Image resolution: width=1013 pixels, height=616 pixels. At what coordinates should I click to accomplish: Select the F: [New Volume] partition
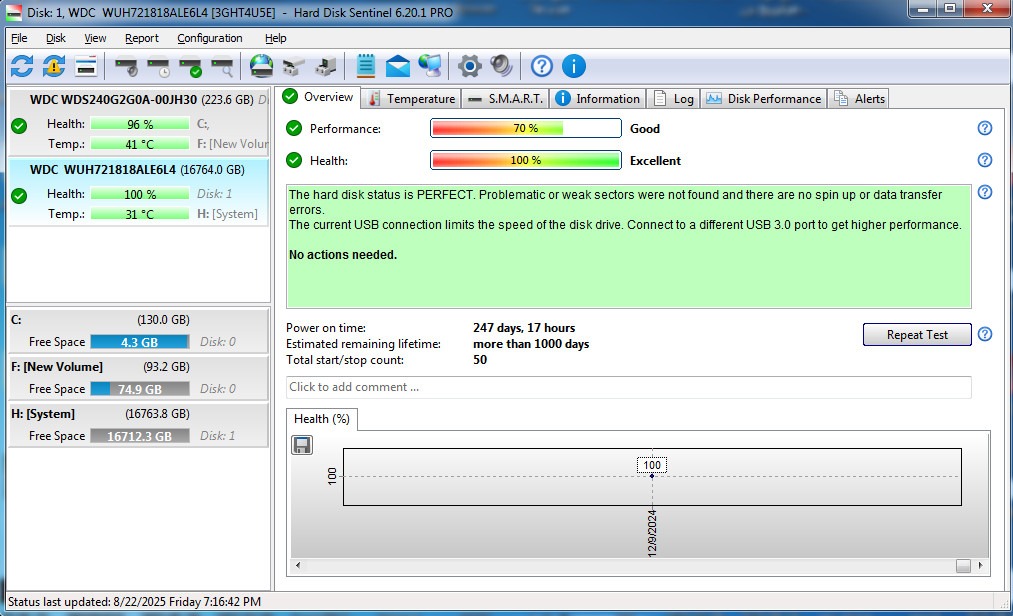[x=138, y=377]
